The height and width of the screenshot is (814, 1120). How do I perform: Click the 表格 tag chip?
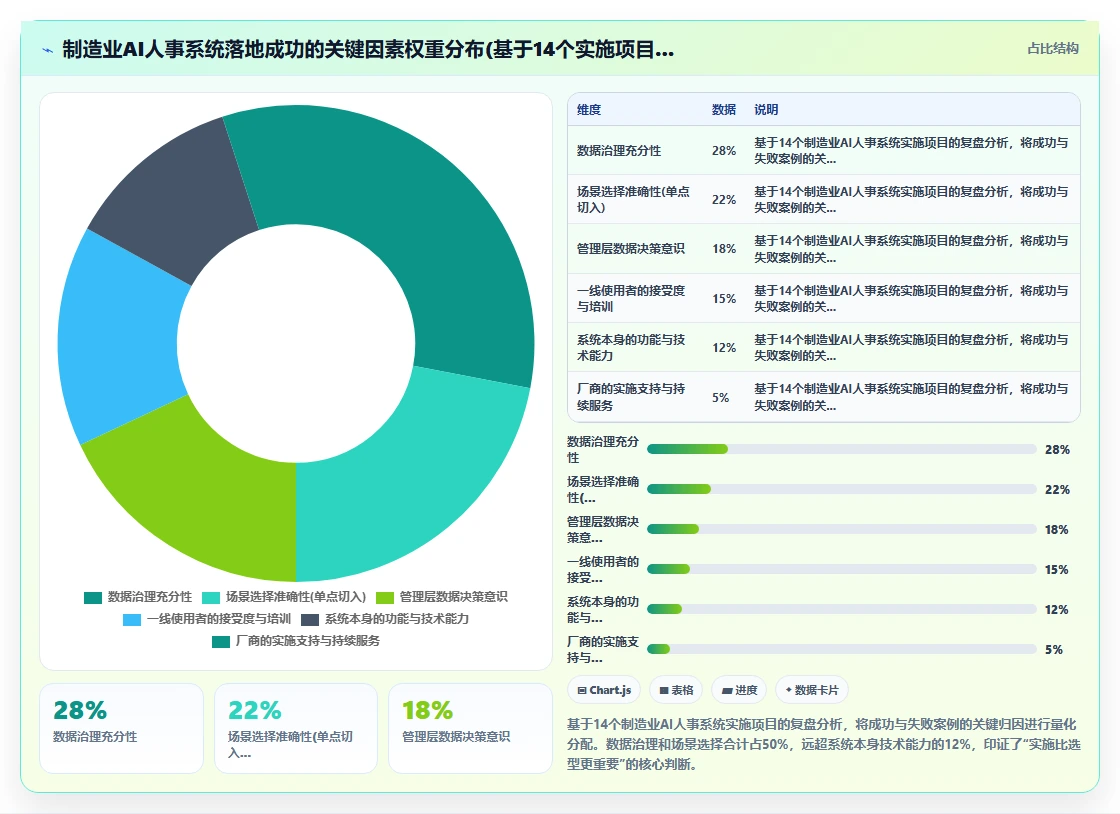pos(676,690)
